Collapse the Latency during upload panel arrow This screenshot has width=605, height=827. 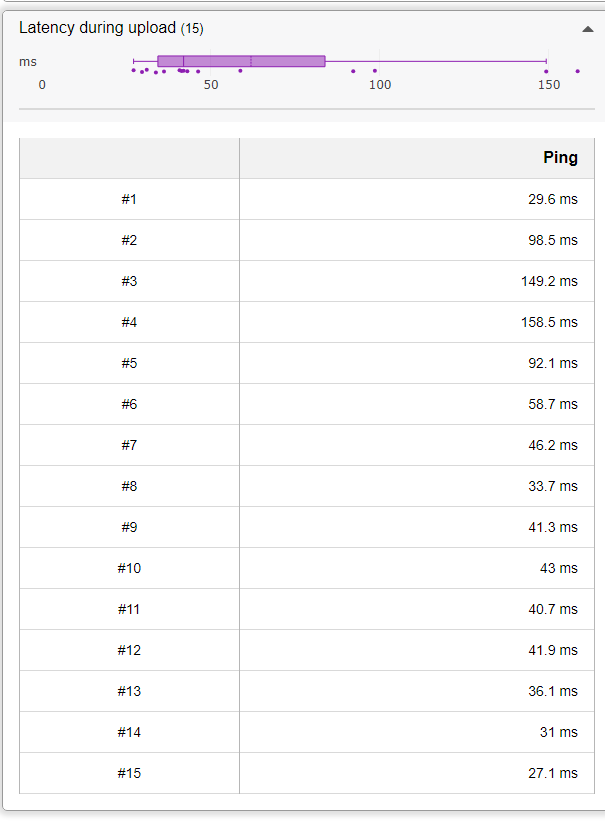587,29
